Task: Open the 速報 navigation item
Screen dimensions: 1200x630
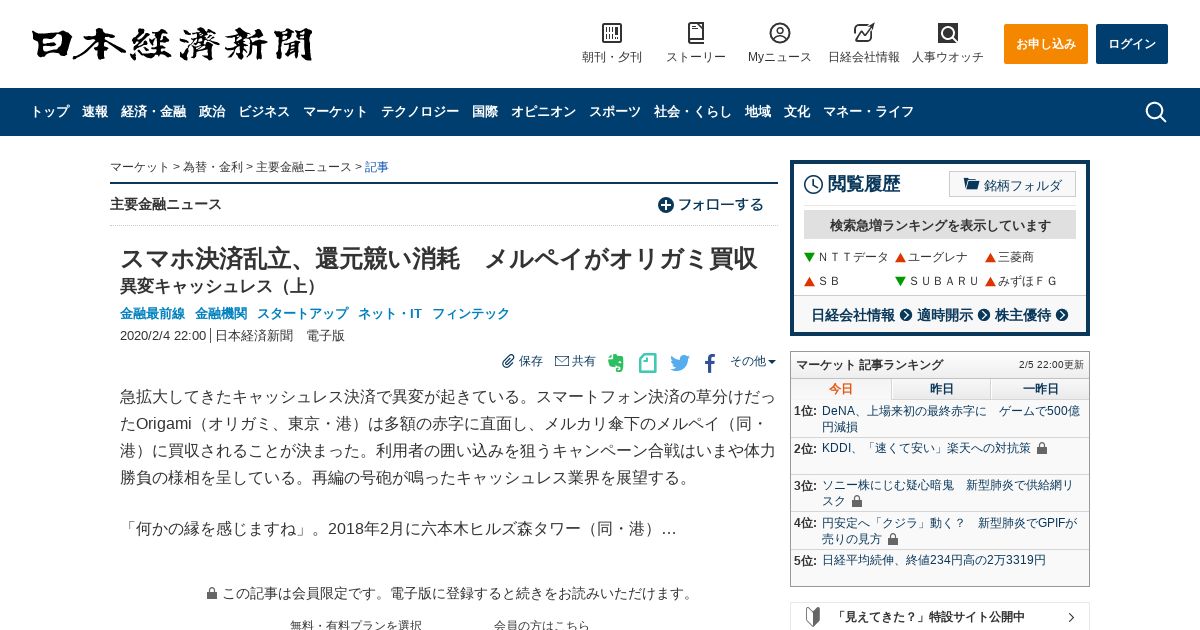Action: pyautogui.click(x=95, y=112)
